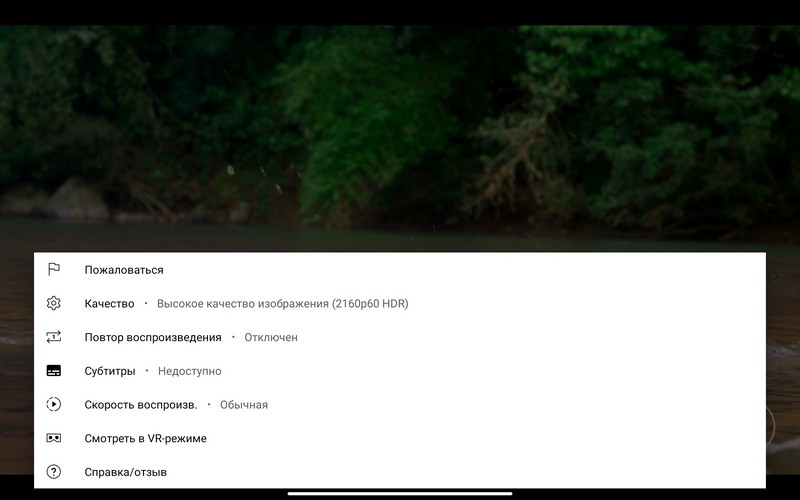Click the question mark help icon
The image size is (800, 500).
[x=54, y=471]
